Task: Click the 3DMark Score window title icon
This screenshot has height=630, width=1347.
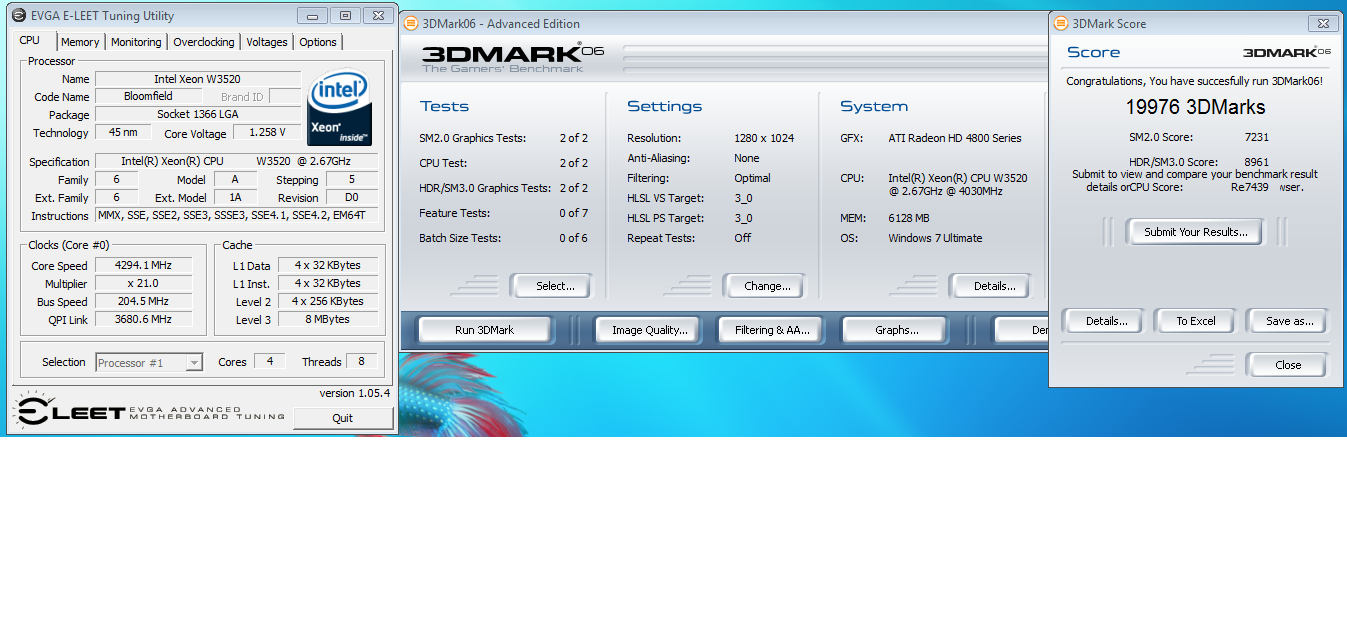Action: click(x=1061, y=23)
